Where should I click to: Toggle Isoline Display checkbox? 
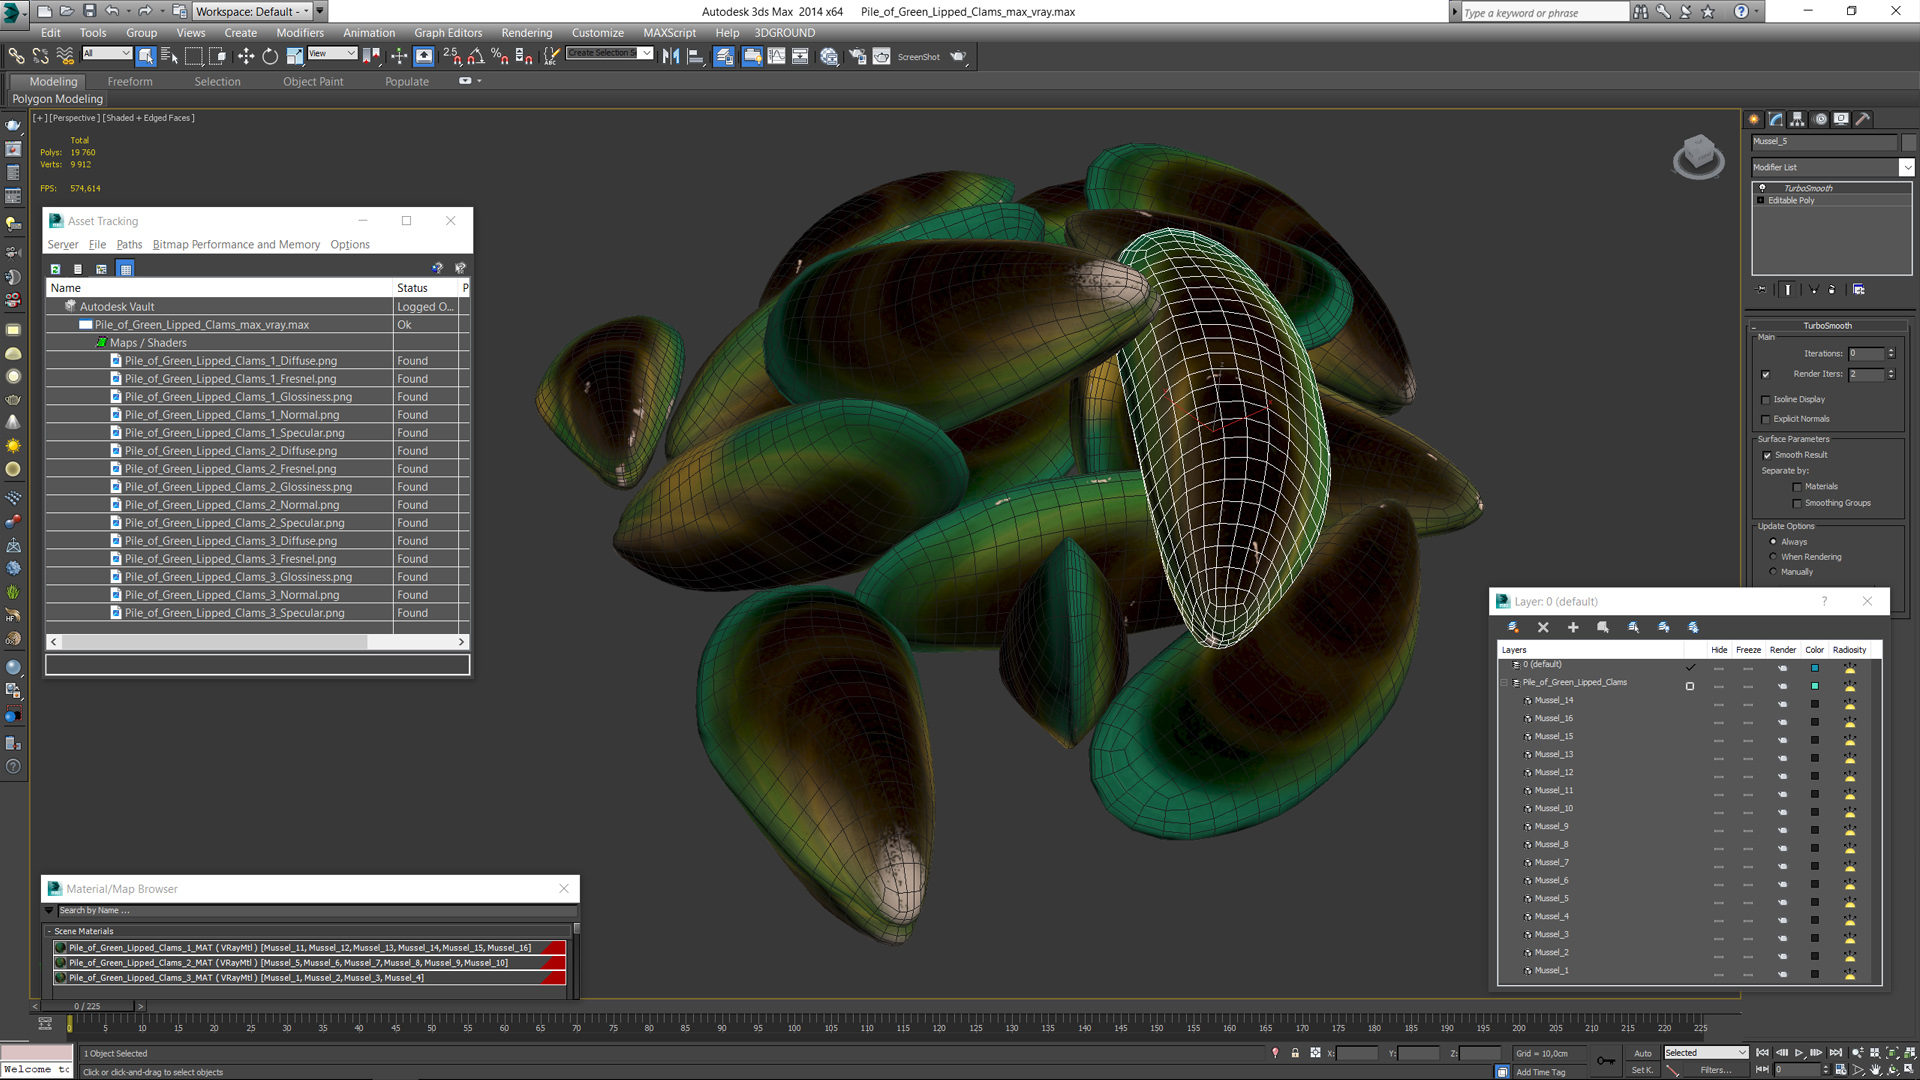(x=1766, y=400)
